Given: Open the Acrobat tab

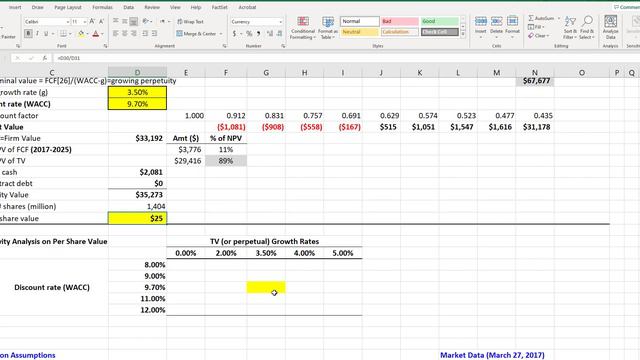Looking at the screenshot, I should pos(247,7).
